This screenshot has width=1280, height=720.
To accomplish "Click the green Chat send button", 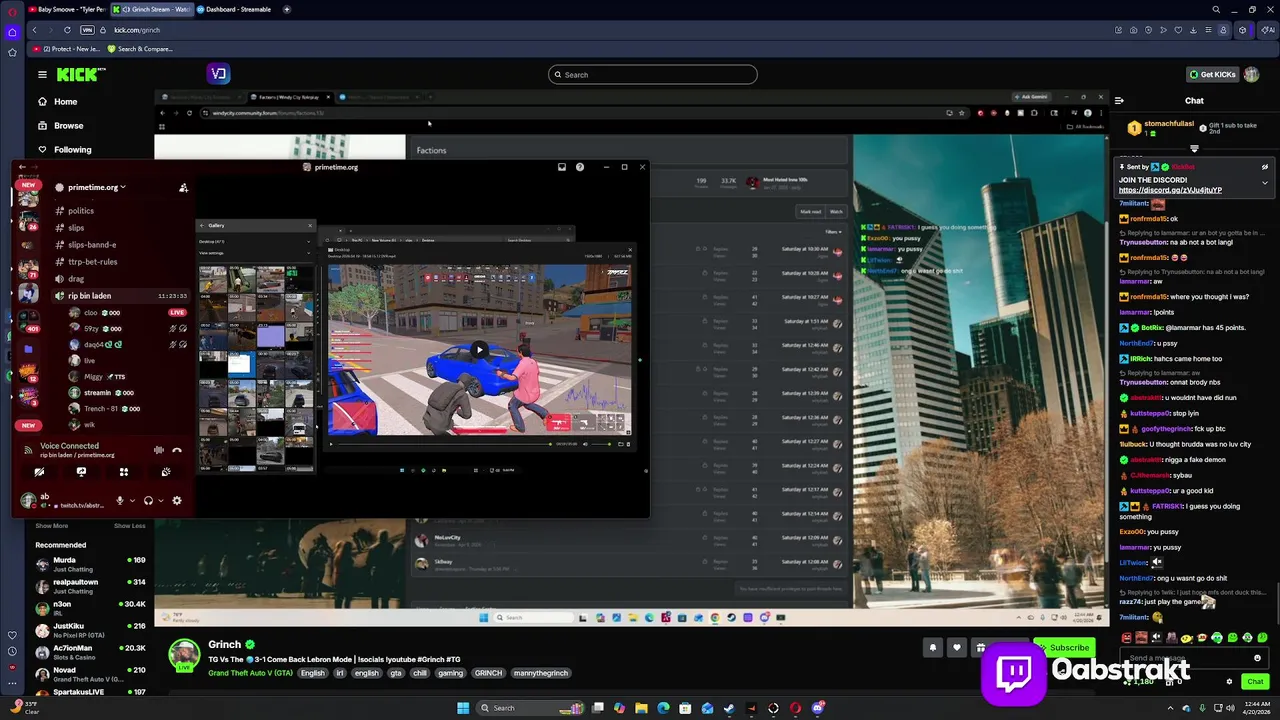I will coord(1255,681).
